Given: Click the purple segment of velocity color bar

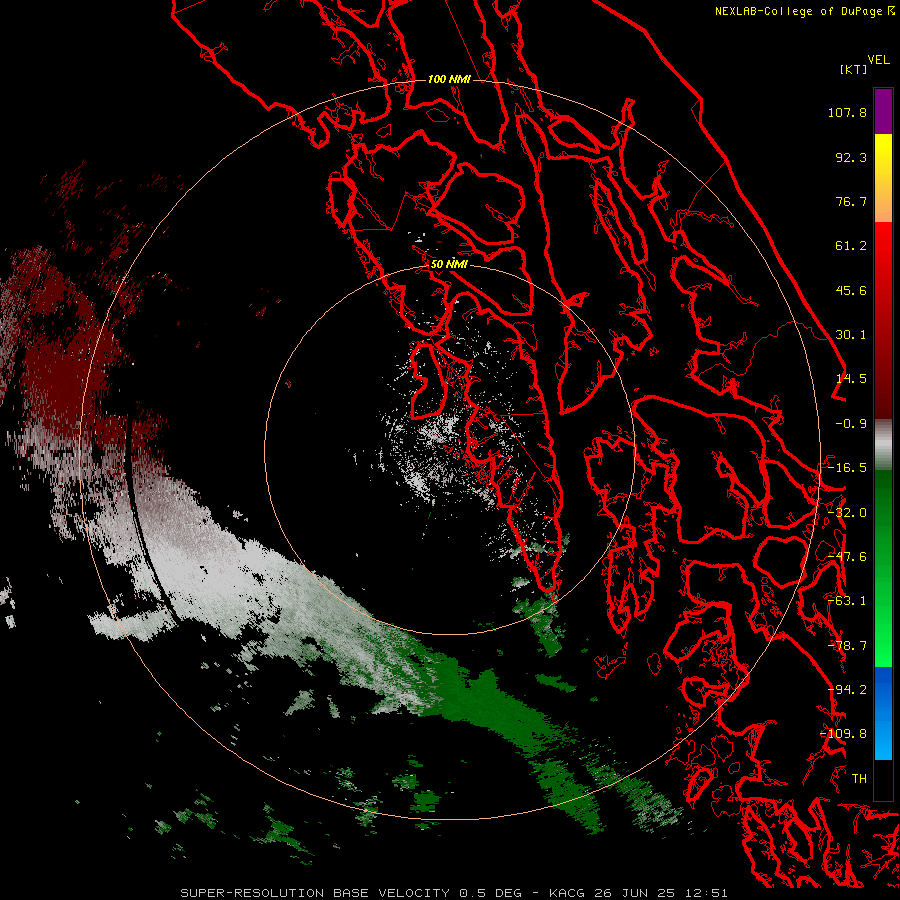Looking at the screenshot, I should tap(883, 111).
